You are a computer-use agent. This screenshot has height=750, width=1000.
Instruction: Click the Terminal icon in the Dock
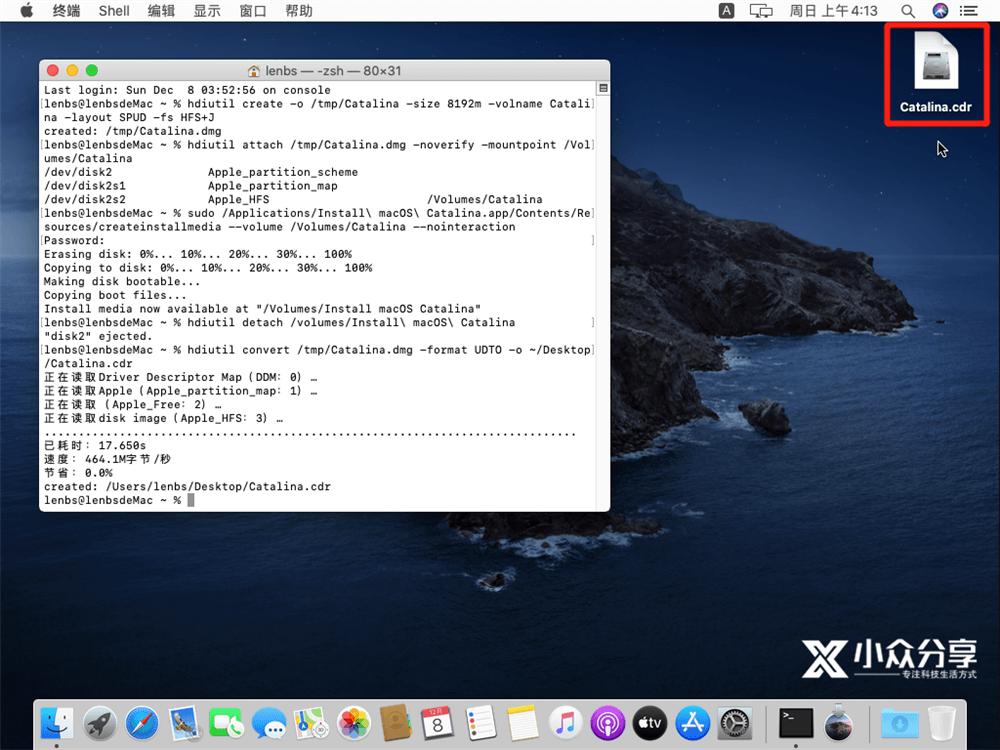(795, 723)
